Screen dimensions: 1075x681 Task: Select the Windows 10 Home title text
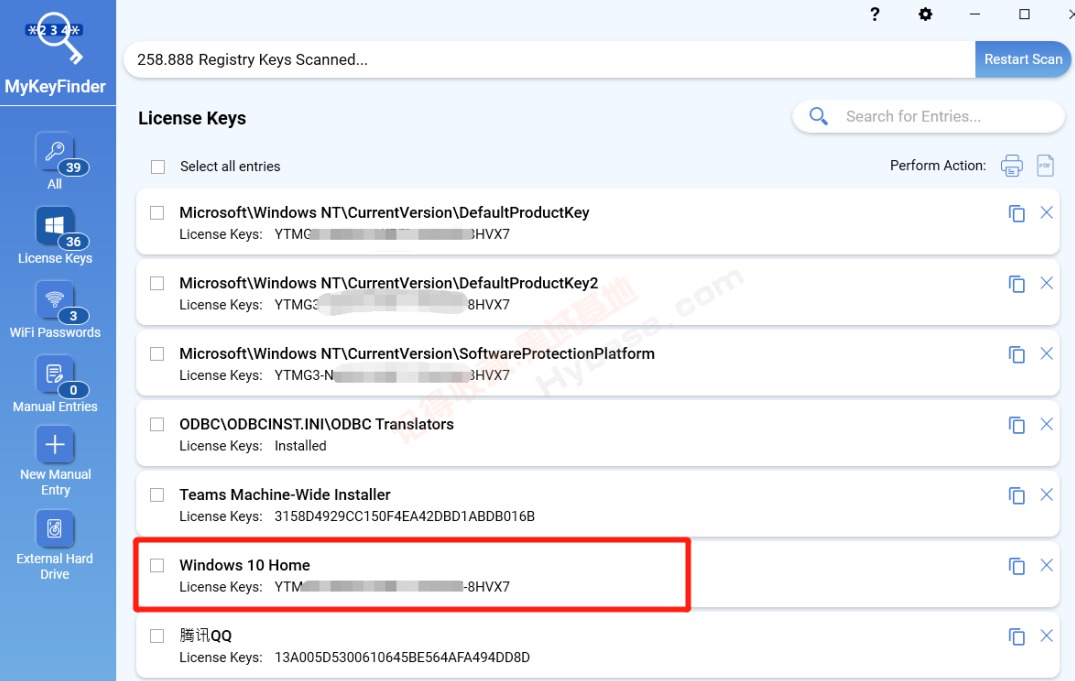pos(245,565)
